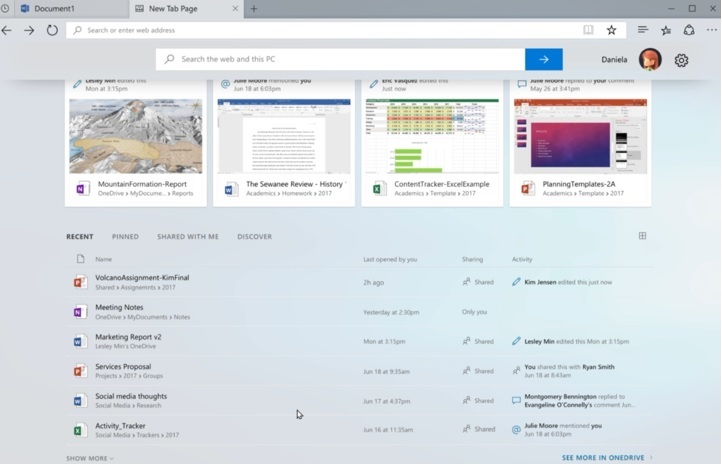Open the Marketing Report v2 file
This screenshot has width=722, height=464.
click(128, 337)
